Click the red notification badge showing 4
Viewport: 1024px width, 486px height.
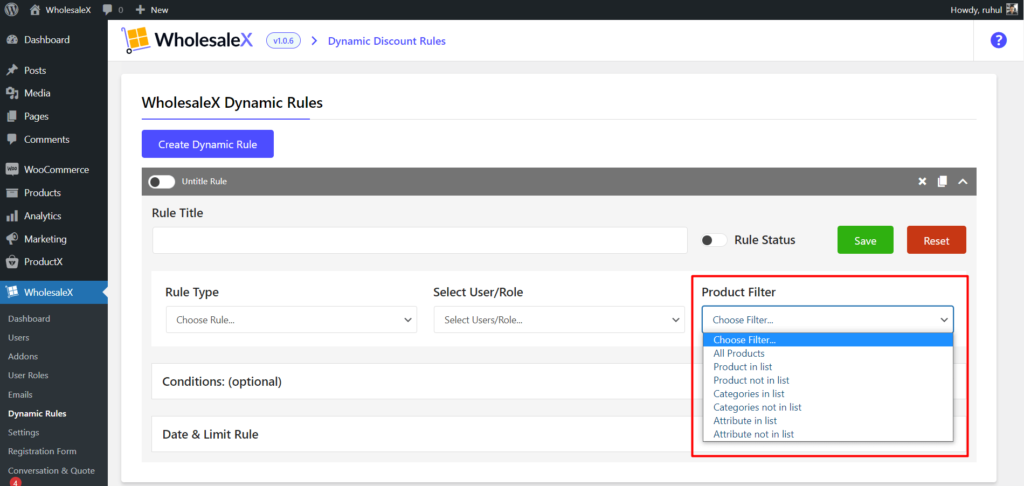15,483
